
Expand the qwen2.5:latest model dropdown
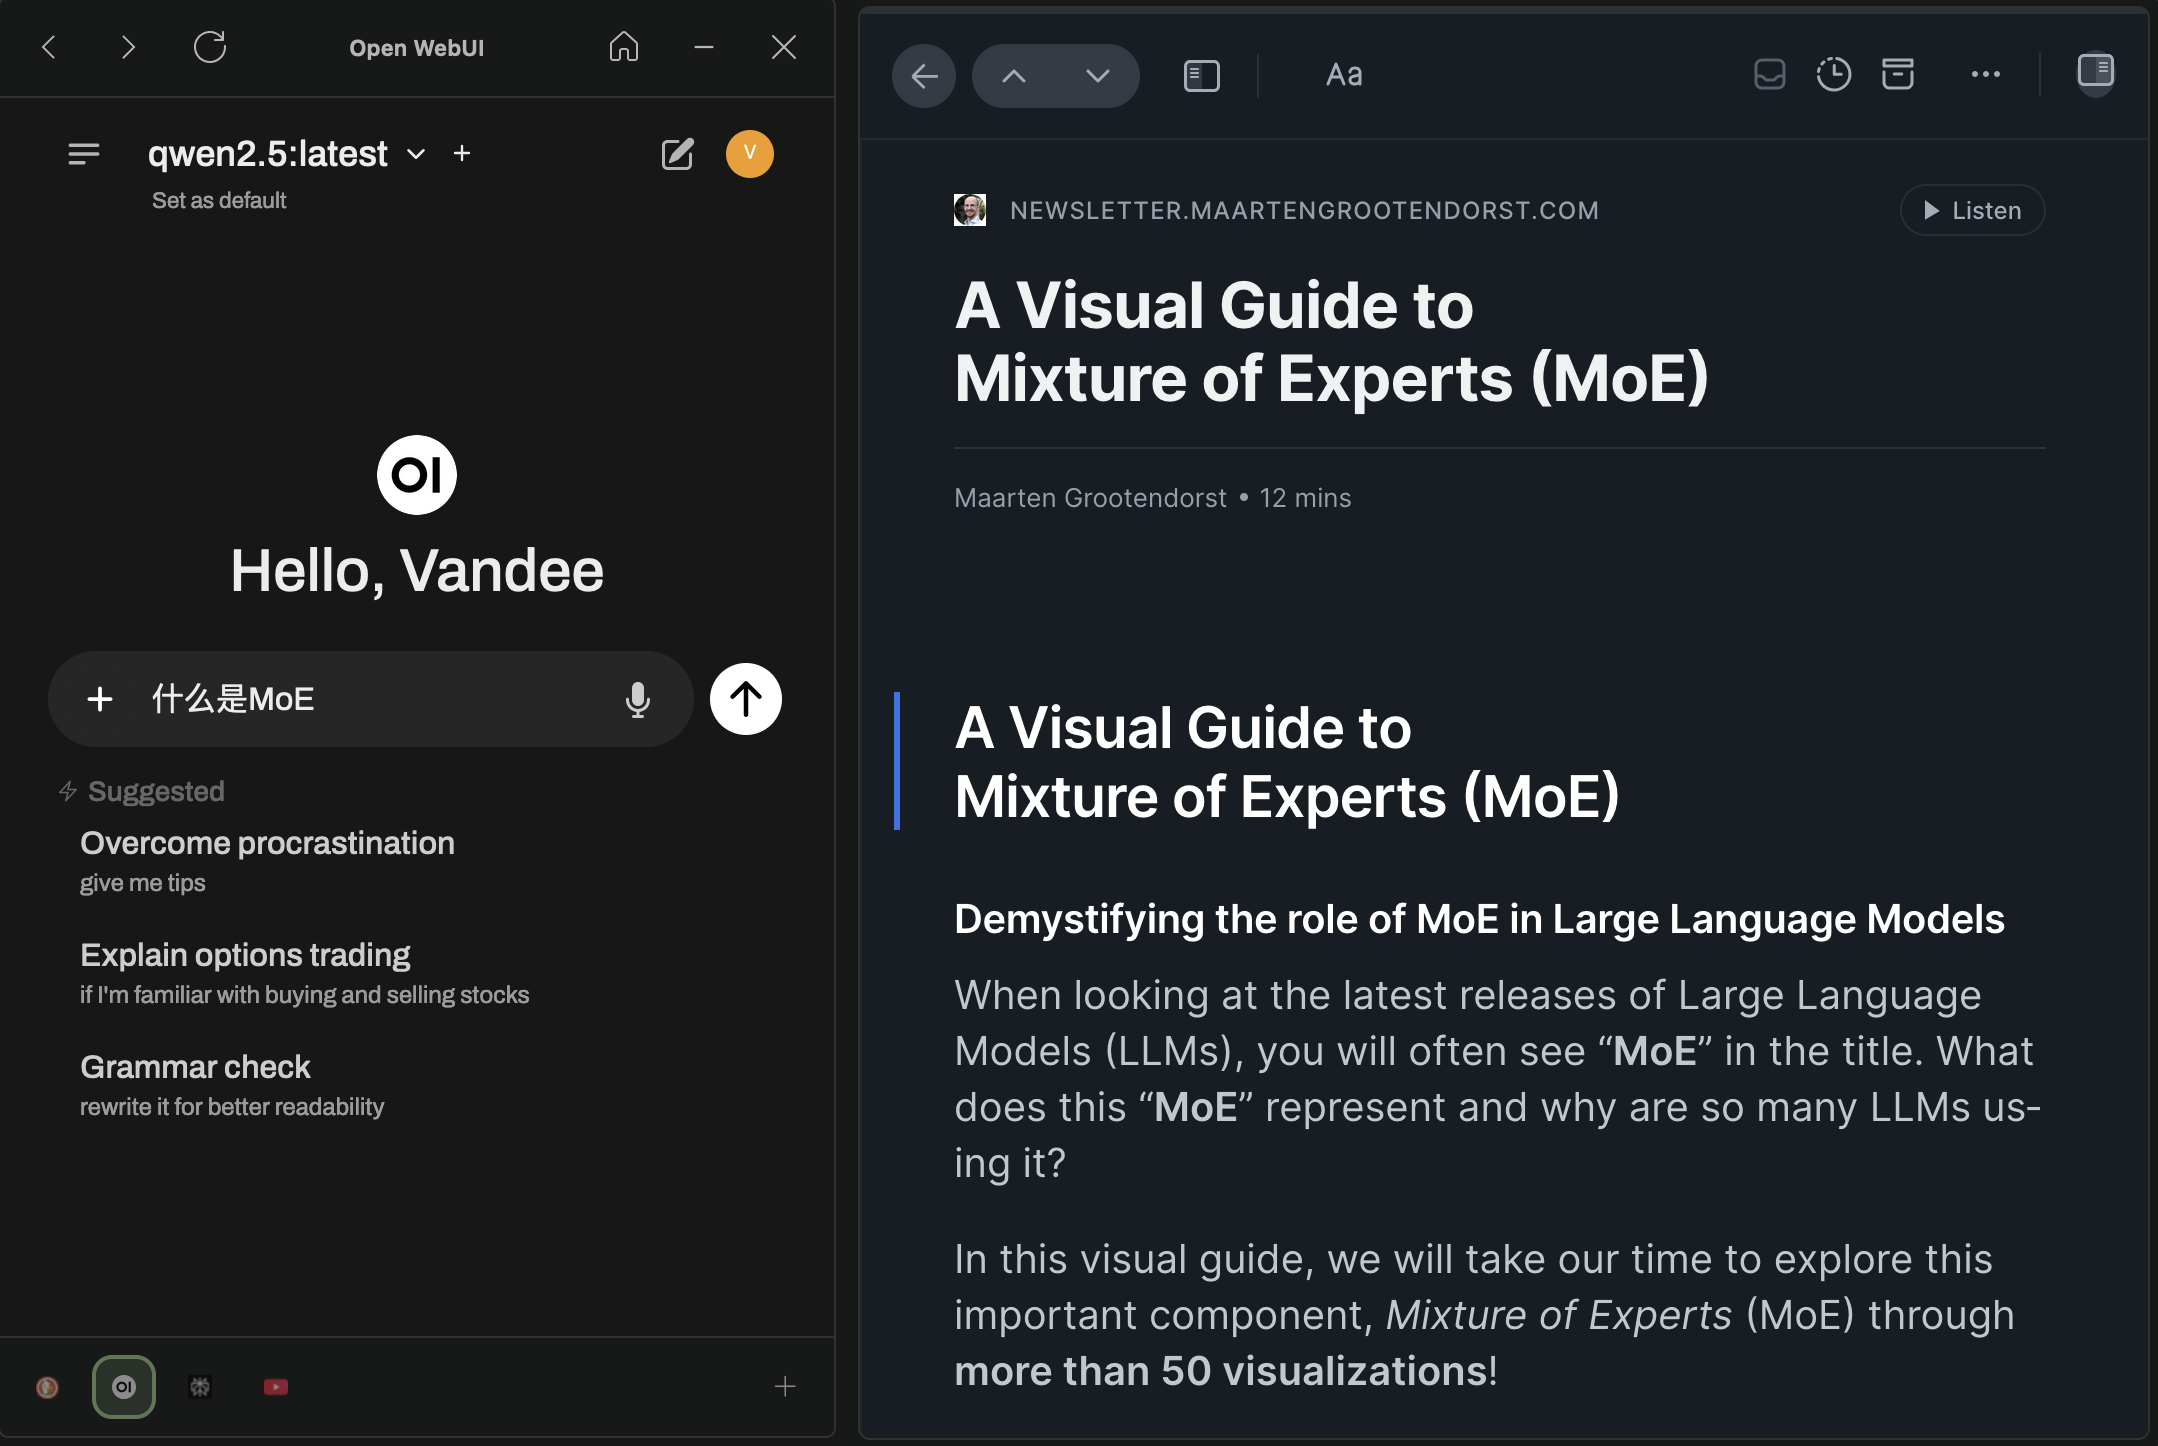click(x=416, y=154)
